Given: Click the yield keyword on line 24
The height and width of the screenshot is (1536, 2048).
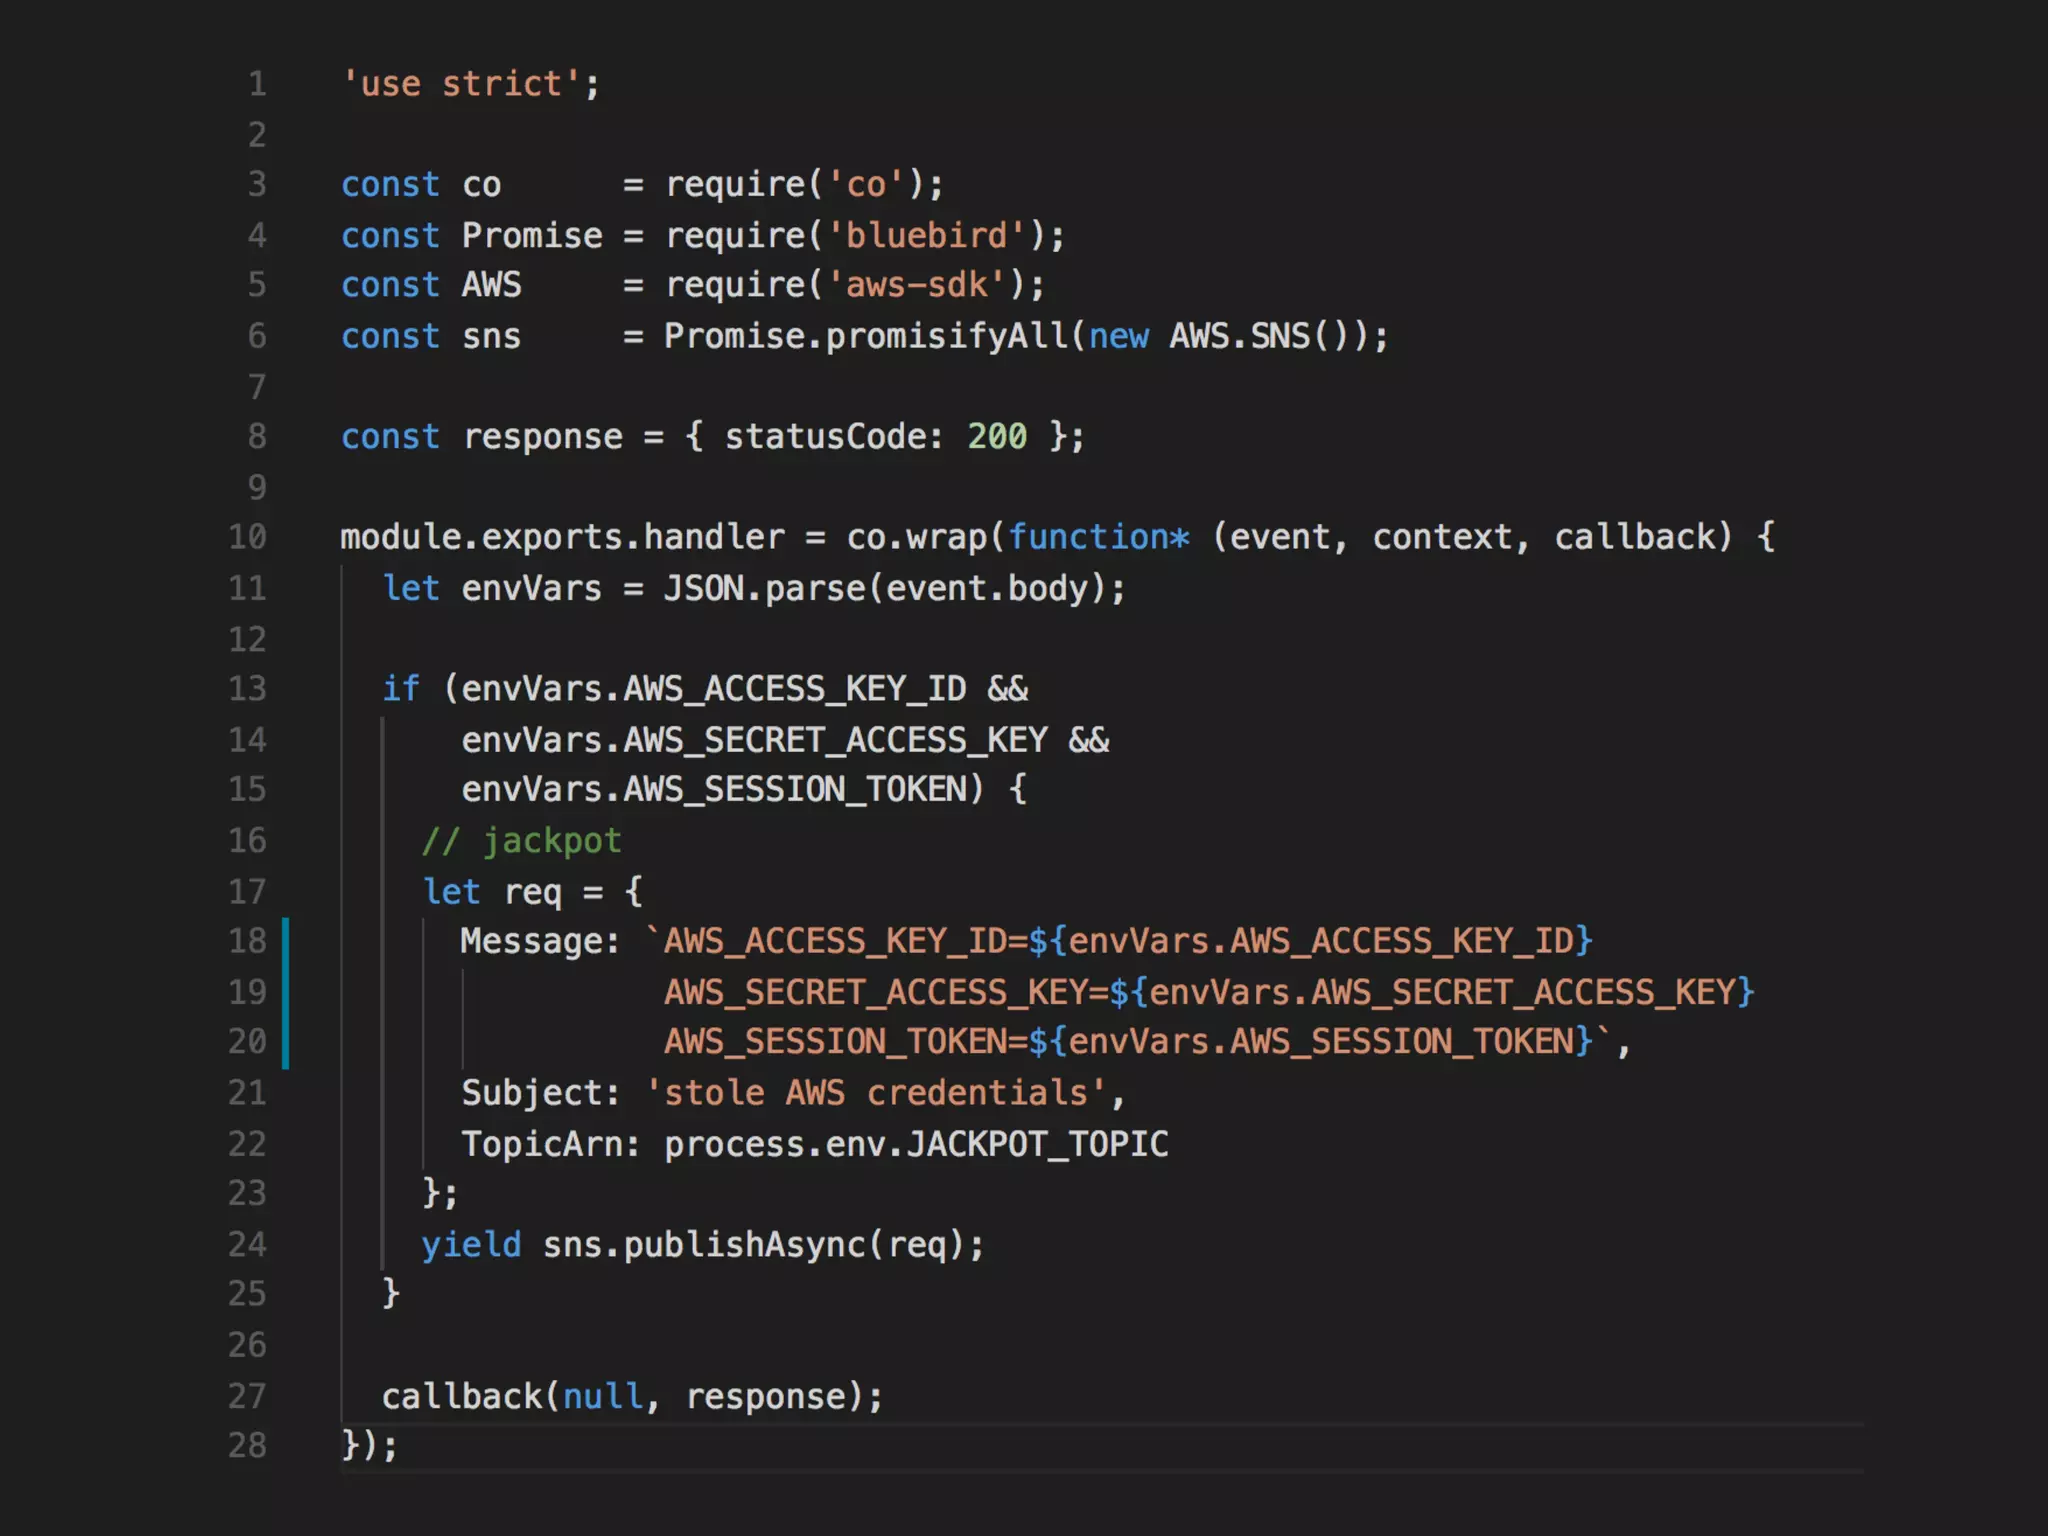Looking at the screenshot, I should pos(471,1245).
